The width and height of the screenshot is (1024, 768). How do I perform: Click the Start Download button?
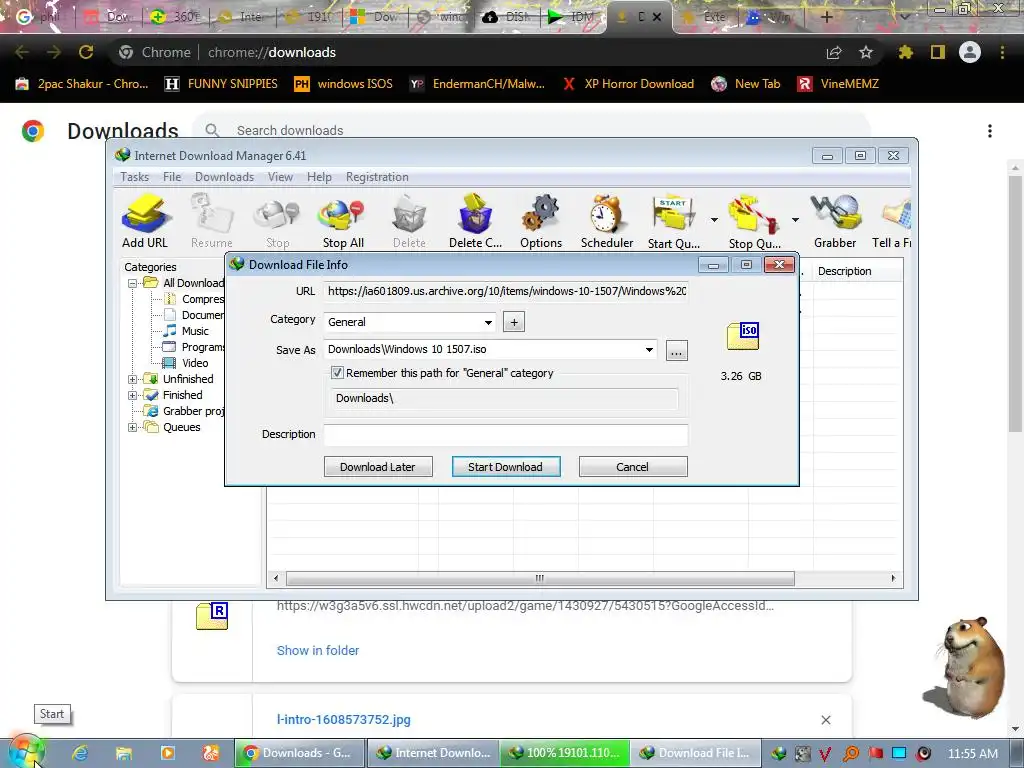pyautogui.click(x=505, y=467)
